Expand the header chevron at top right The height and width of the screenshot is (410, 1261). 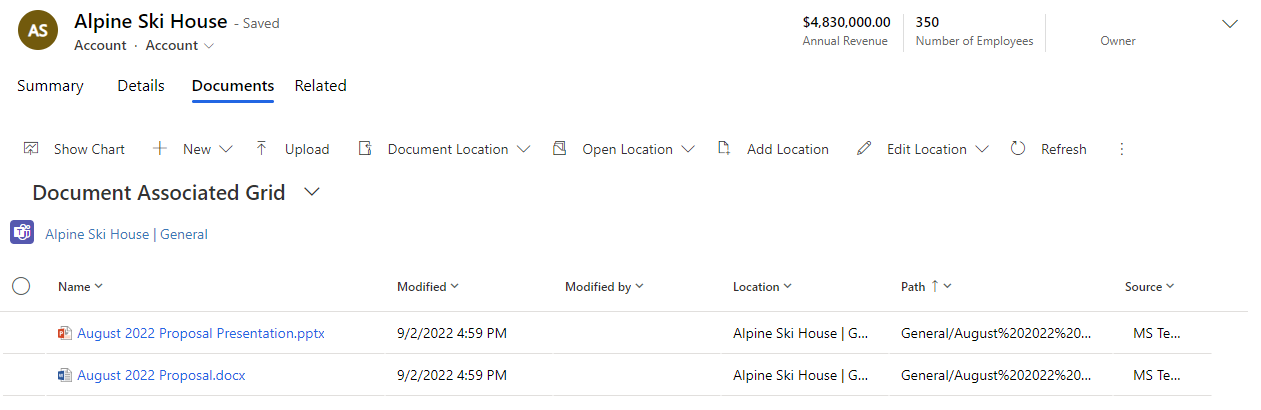coord(1230,24)
